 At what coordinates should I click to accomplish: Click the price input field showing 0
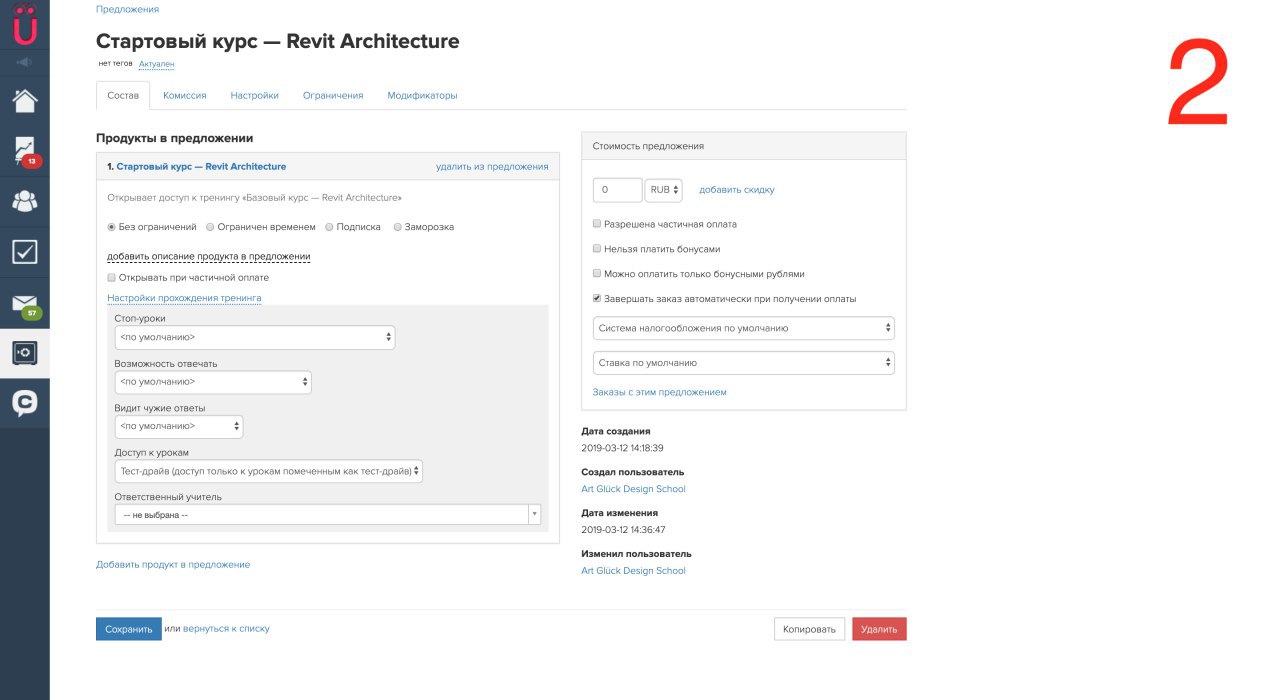pos(617,190)
